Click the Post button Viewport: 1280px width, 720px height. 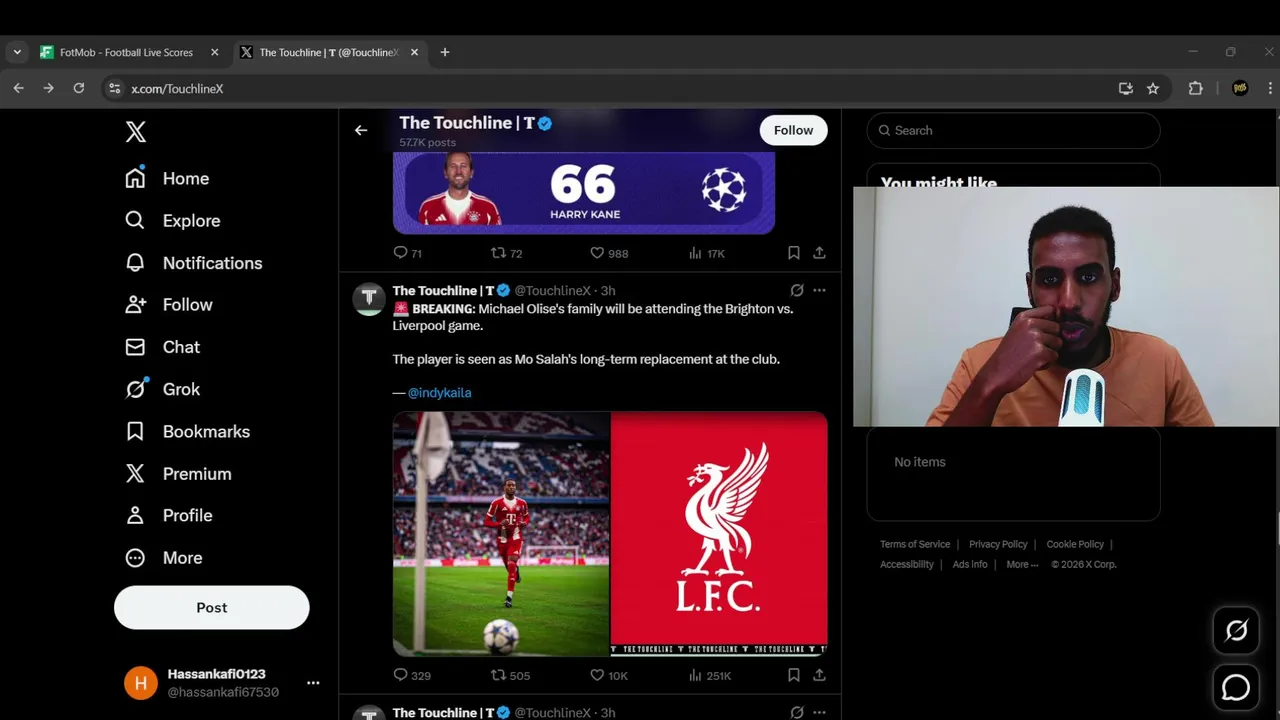click(212, 607)
